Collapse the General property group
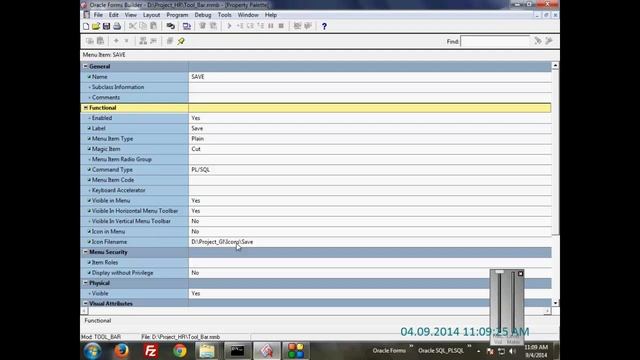This screenshot has height=360, width=640. pos(85,66)
